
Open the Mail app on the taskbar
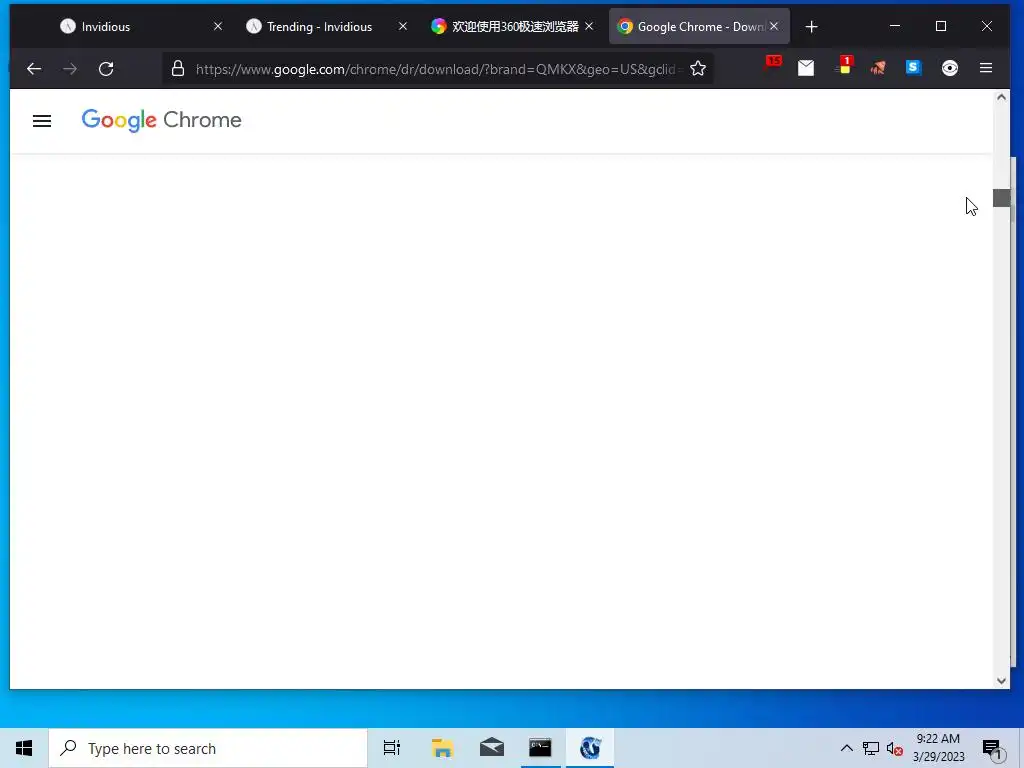[492, 748]
